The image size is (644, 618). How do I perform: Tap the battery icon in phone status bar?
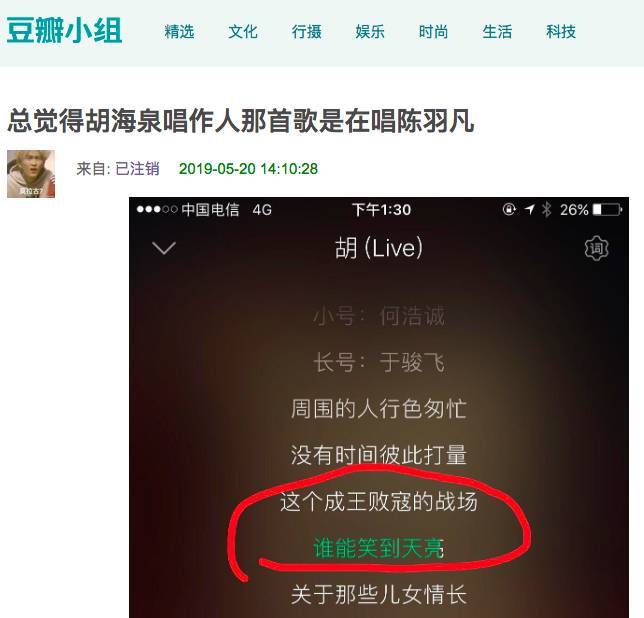[x=607, y=210]
